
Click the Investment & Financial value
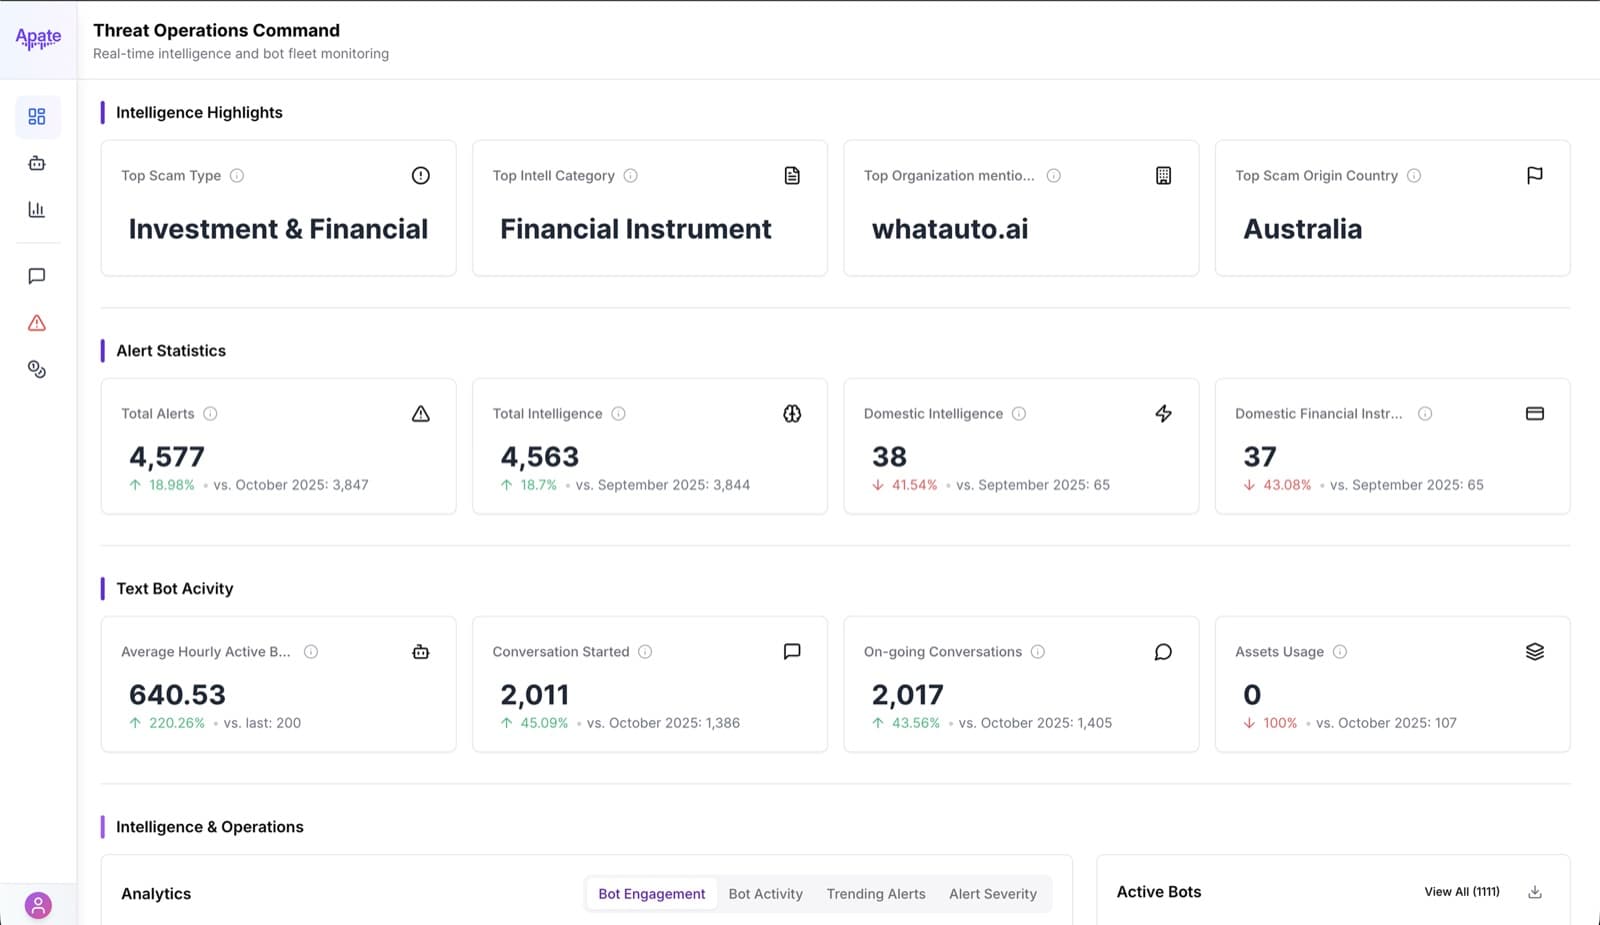(278, 229)
